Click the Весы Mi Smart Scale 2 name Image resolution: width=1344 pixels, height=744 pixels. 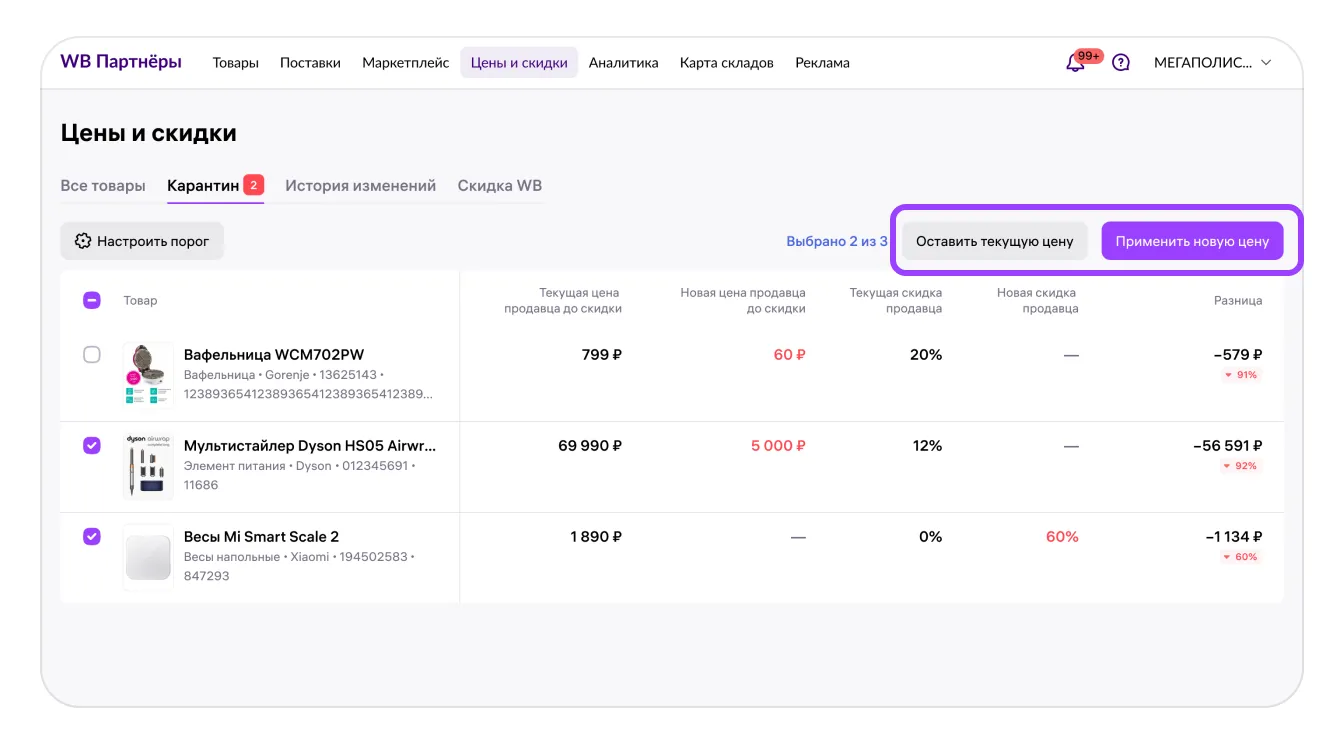click(262, 536)
